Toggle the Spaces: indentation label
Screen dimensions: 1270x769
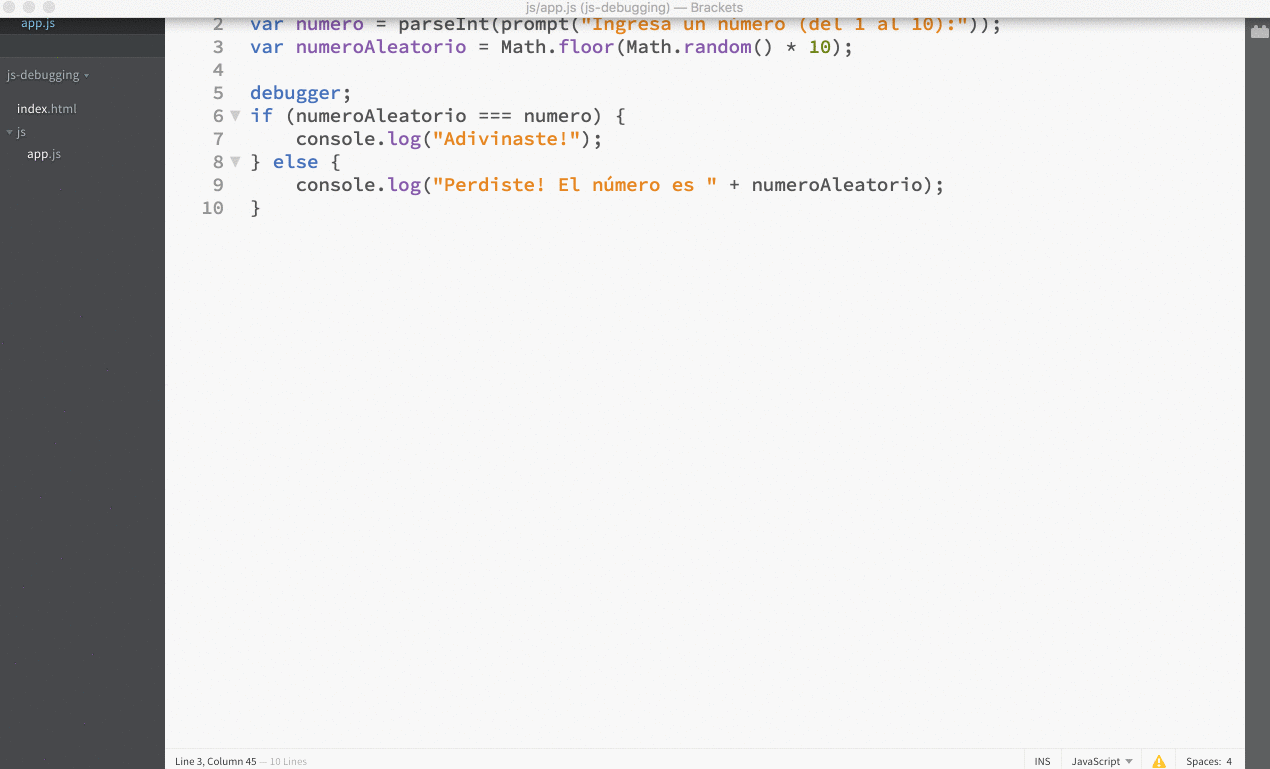[x=1203, y=761]
